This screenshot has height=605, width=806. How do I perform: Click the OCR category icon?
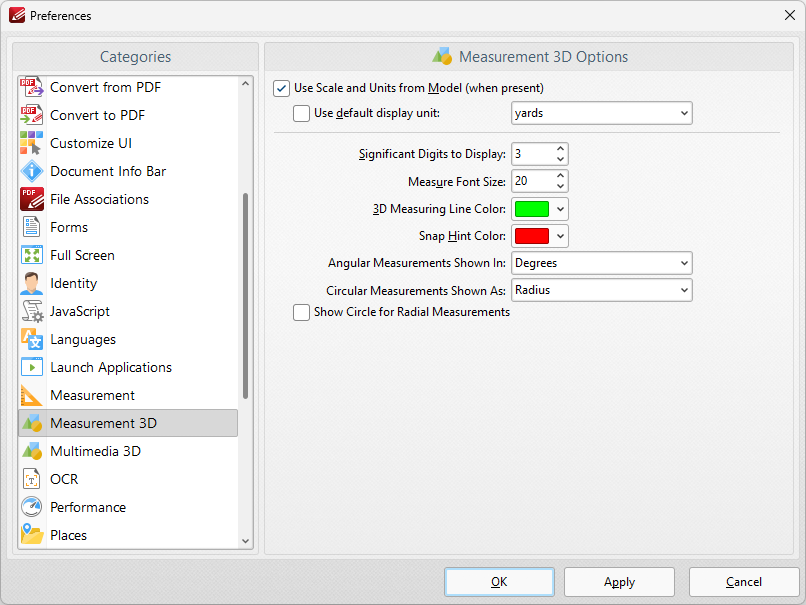pyautogui.click(x=31, y=479)
